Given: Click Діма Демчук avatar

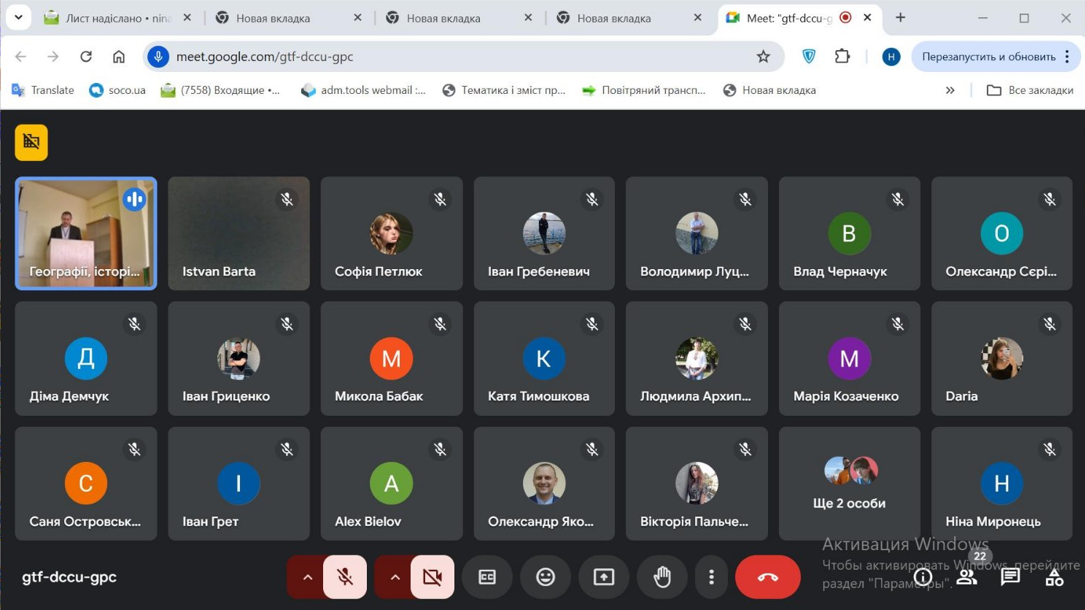Looking at the screenshot, I should click(x=86, y=358).
